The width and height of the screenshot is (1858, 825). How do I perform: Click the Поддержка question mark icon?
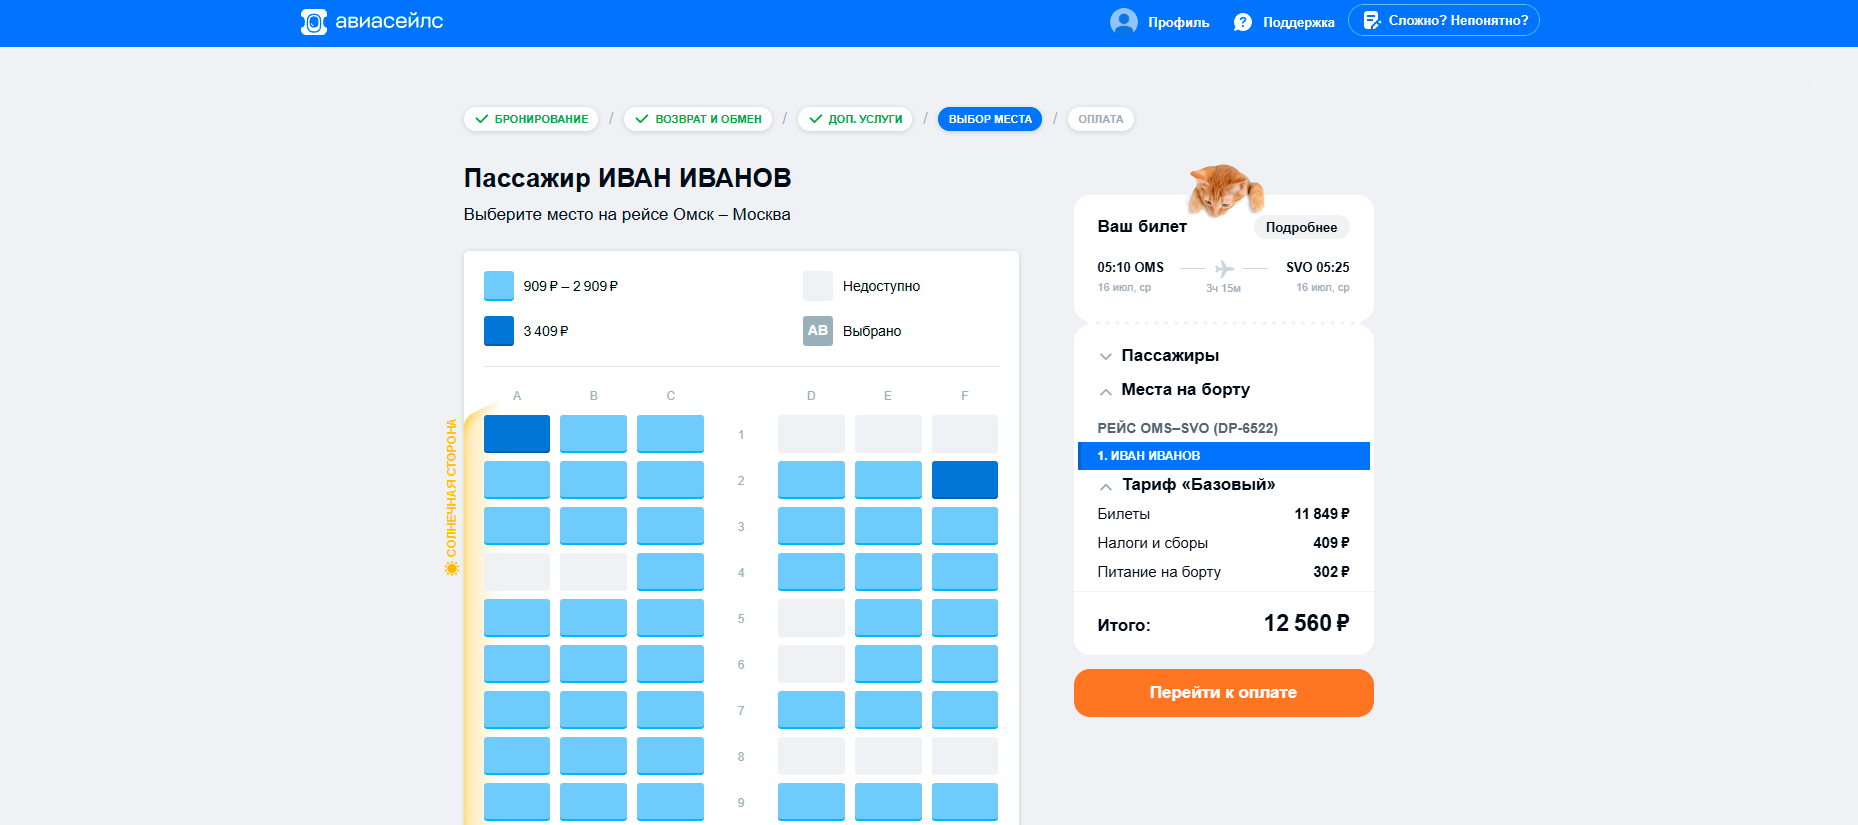click(1243, 22)
